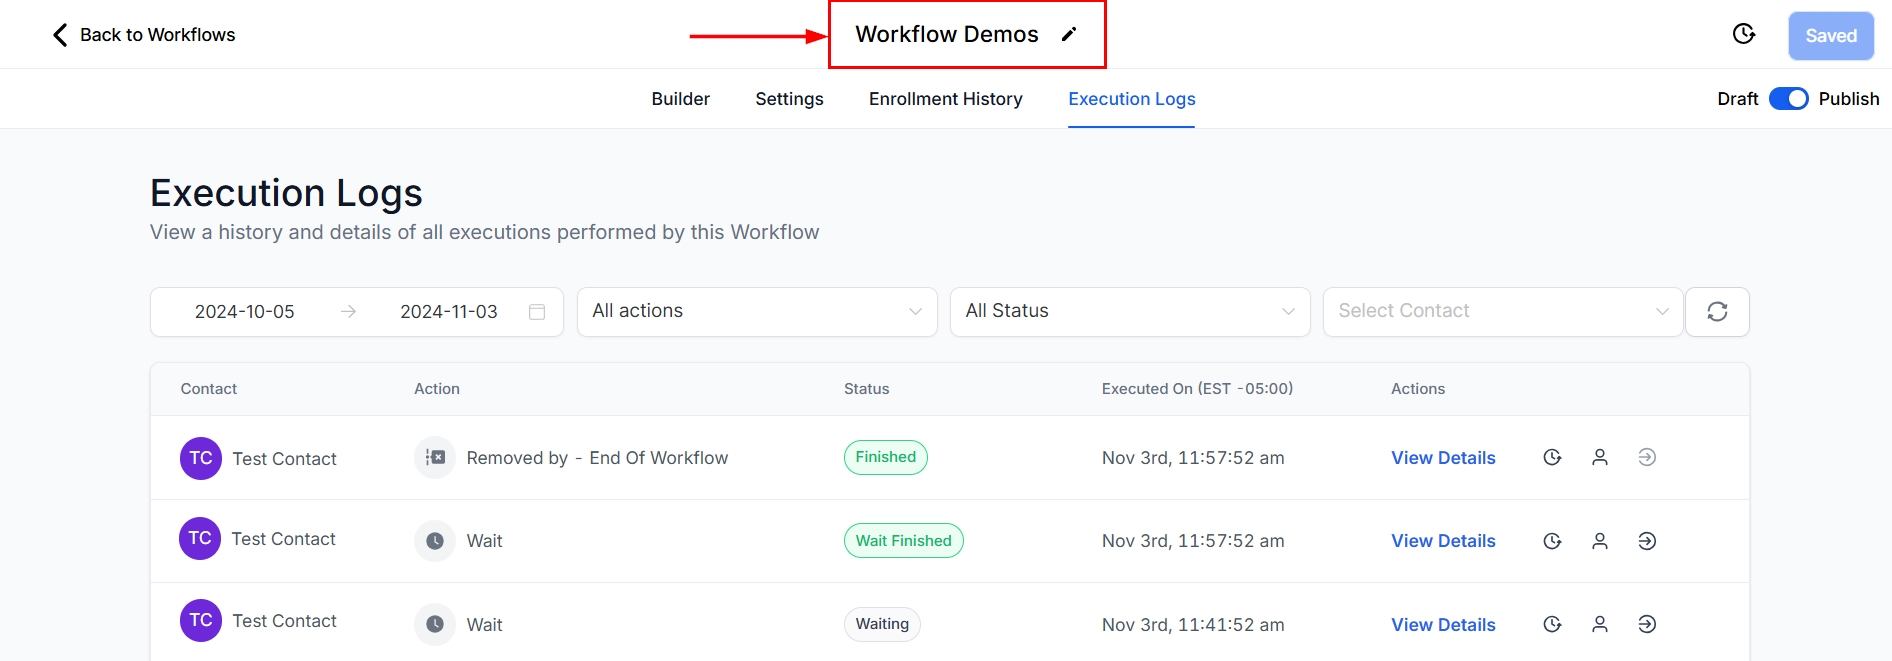Click the person icon in Waiting row
The width and height of the screenshot is (1892, 661).
click(x=1600, y=625)
